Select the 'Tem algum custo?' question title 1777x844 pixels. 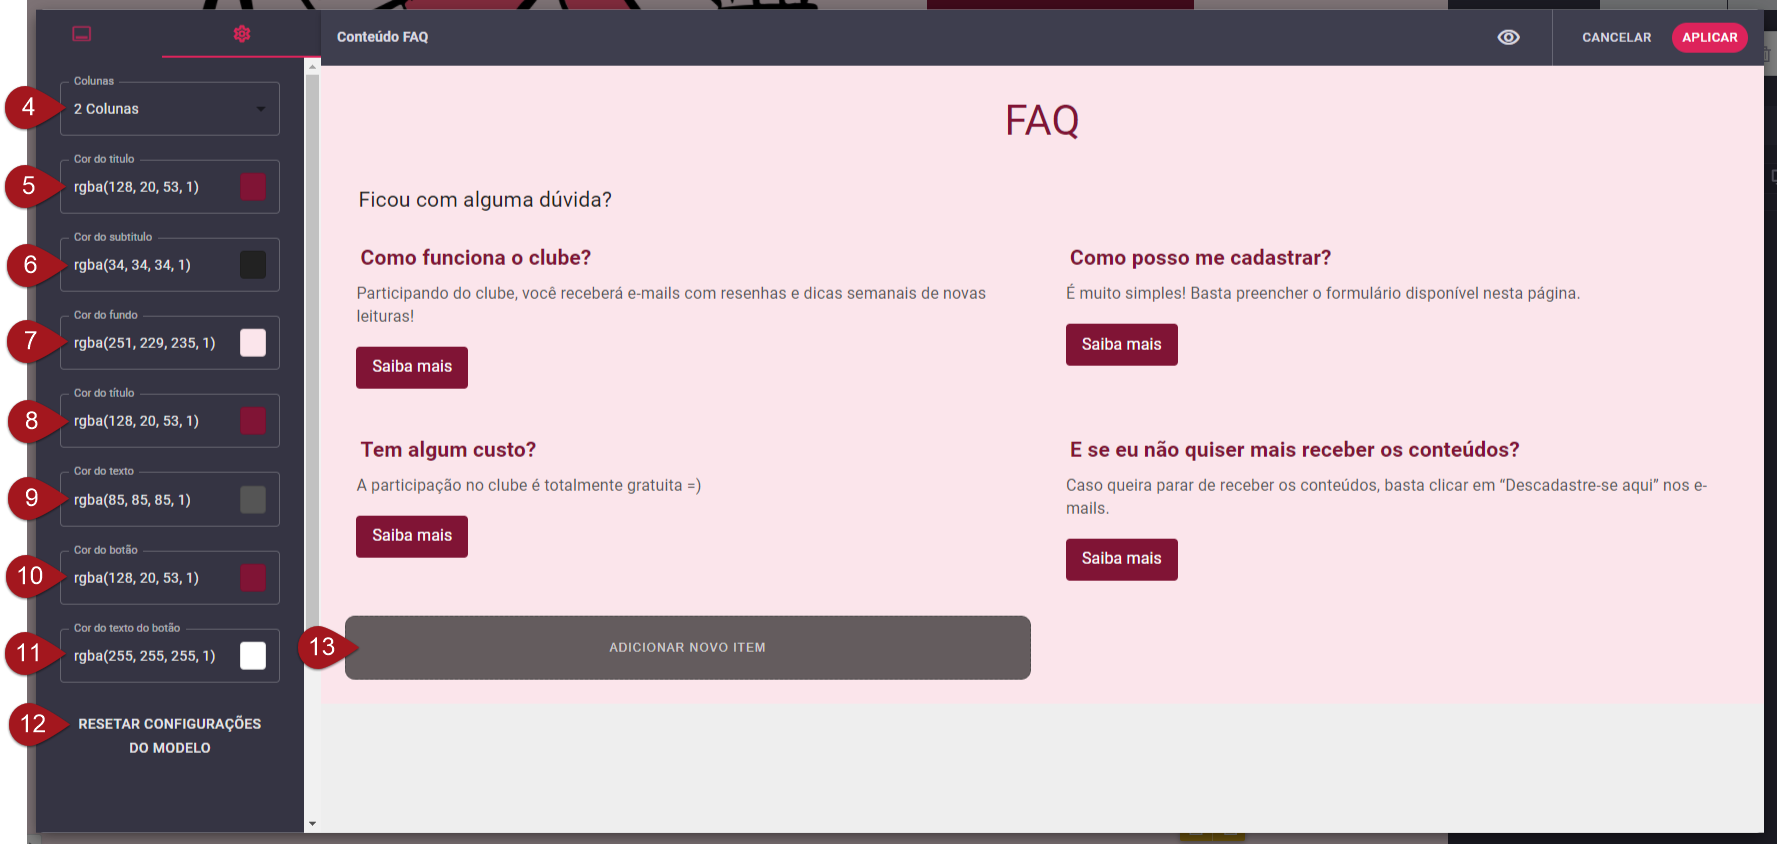(448, 450)
